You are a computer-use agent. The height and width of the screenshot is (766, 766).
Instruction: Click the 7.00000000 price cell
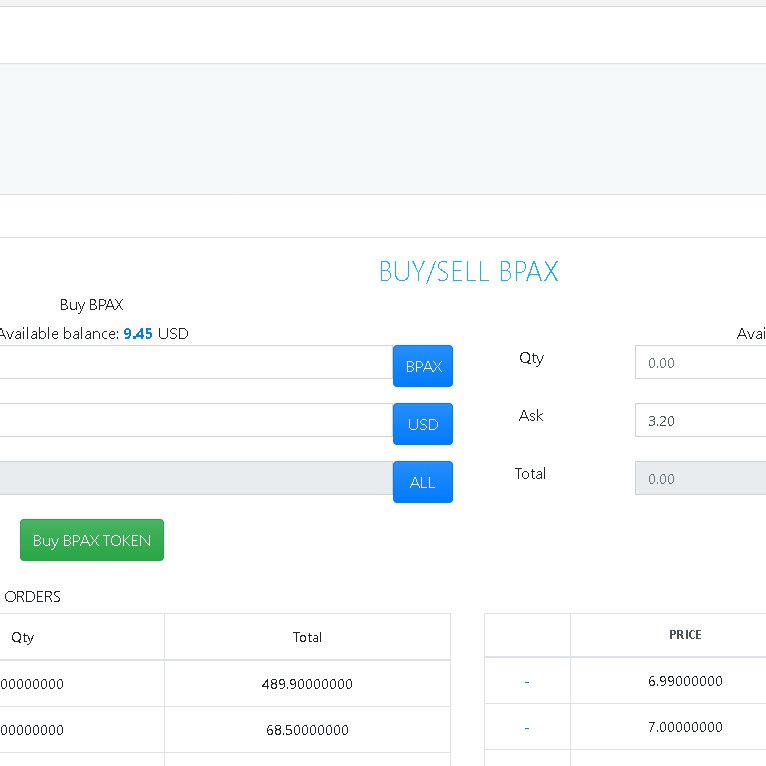tap(685, 727)
